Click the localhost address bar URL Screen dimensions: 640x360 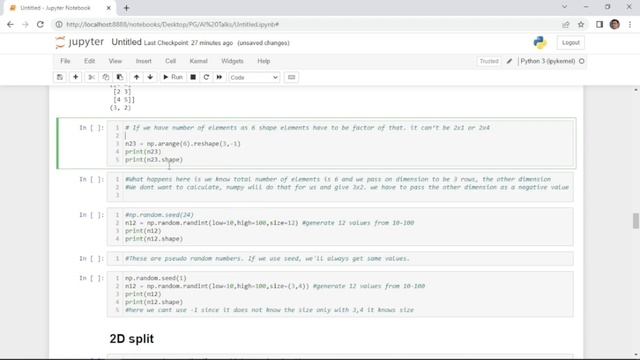[172, 24]
